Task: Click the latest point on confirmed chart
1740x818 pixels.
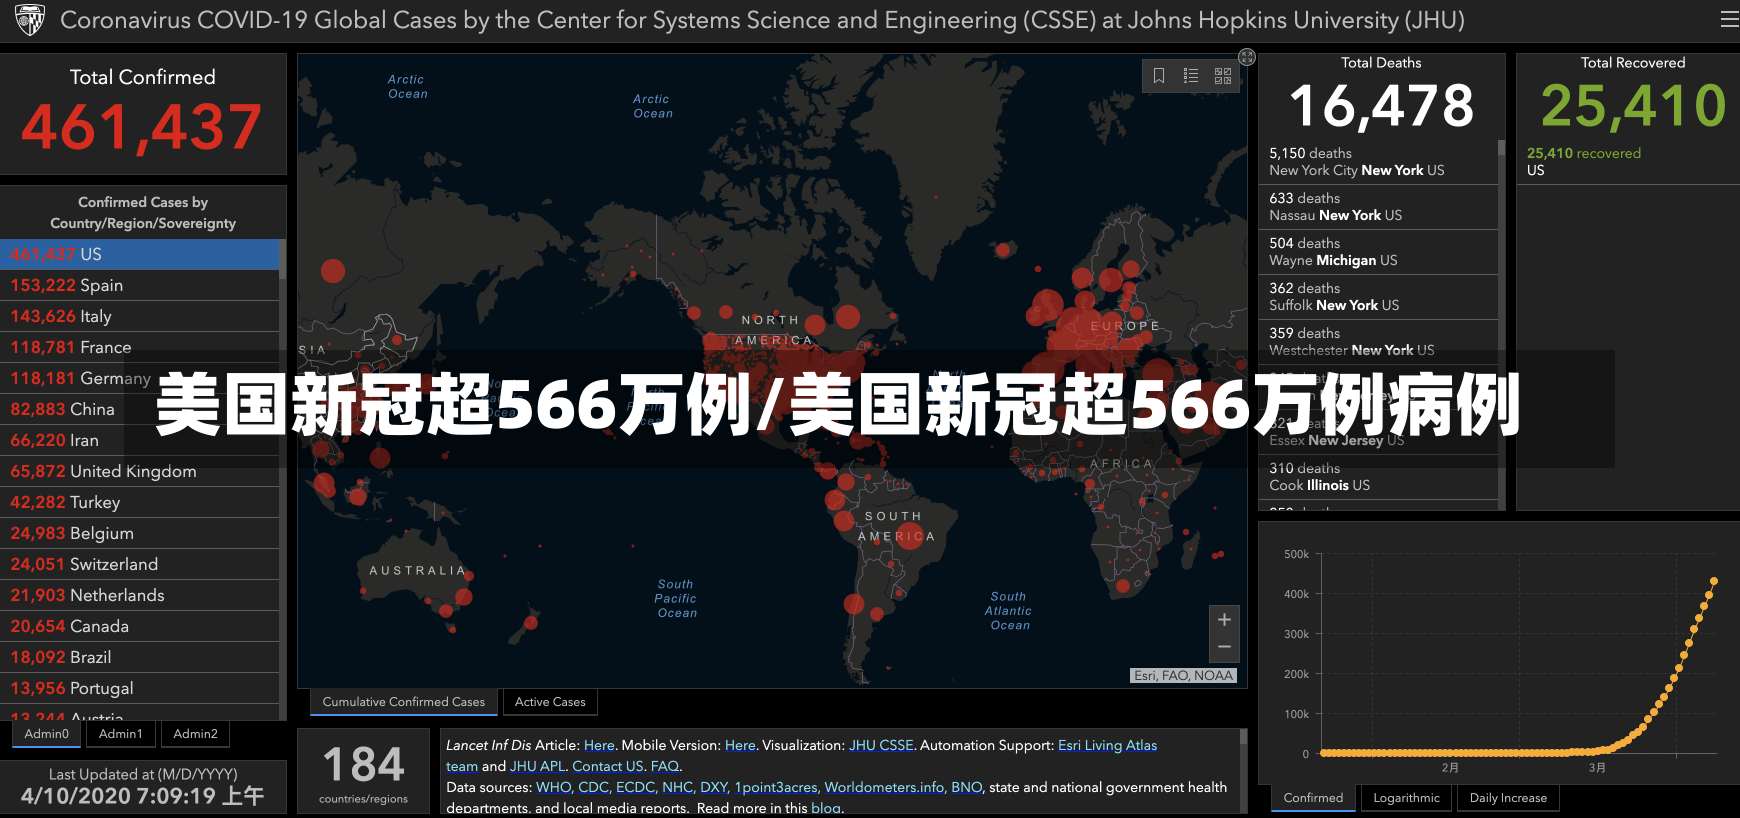Action: click(x=1714, y=581)
